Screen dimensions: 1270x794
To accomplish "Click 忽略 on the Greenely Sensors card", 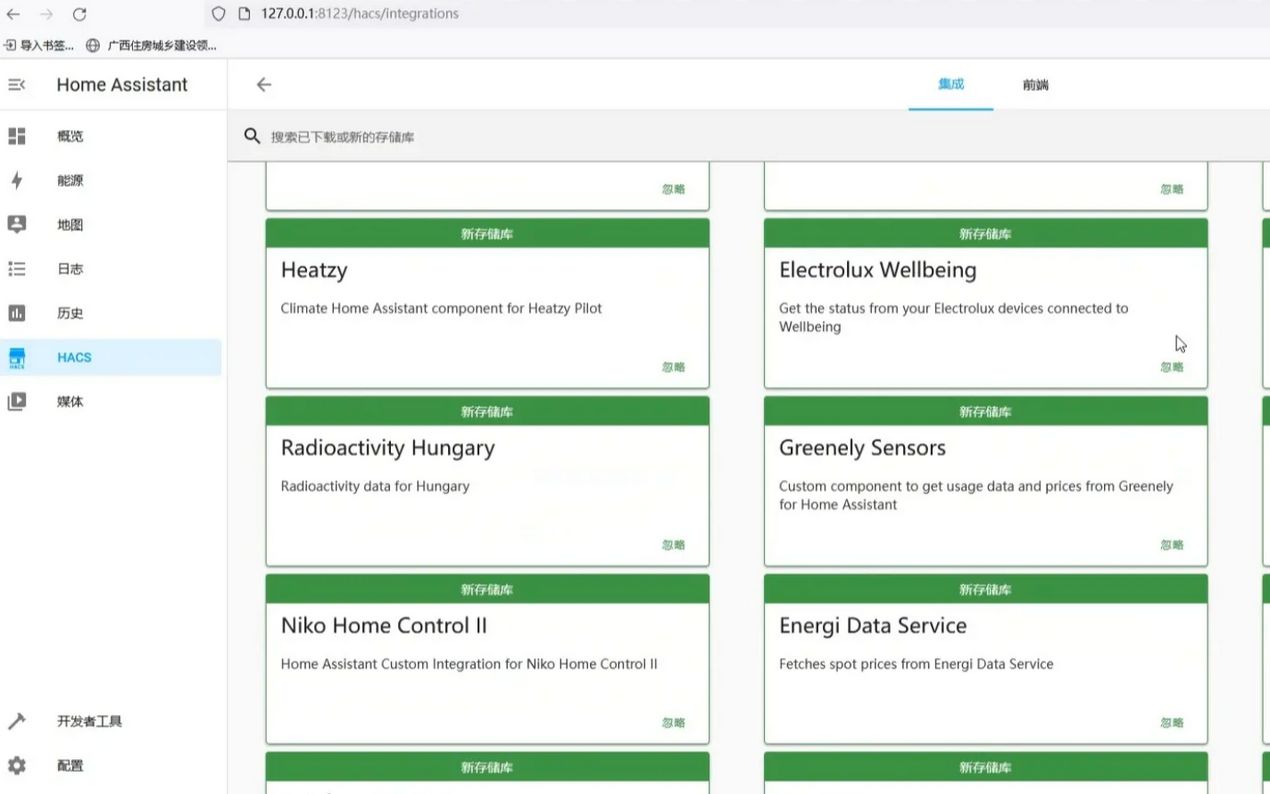I will click(1172, 545).
